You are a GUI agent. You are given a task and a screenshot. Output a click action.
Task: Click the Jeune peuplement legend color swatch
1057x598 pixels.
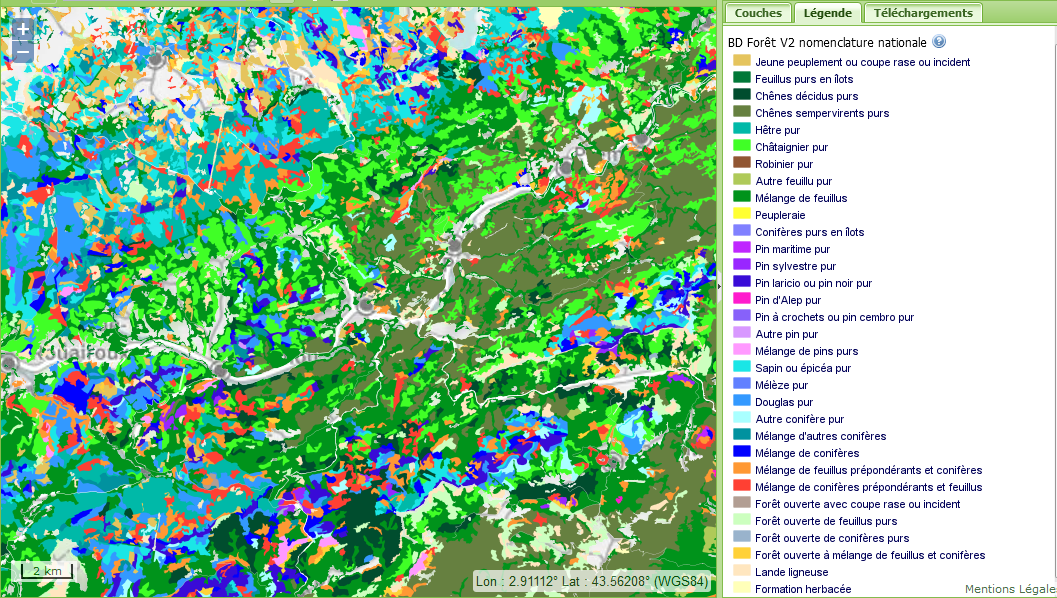(741, 61)
